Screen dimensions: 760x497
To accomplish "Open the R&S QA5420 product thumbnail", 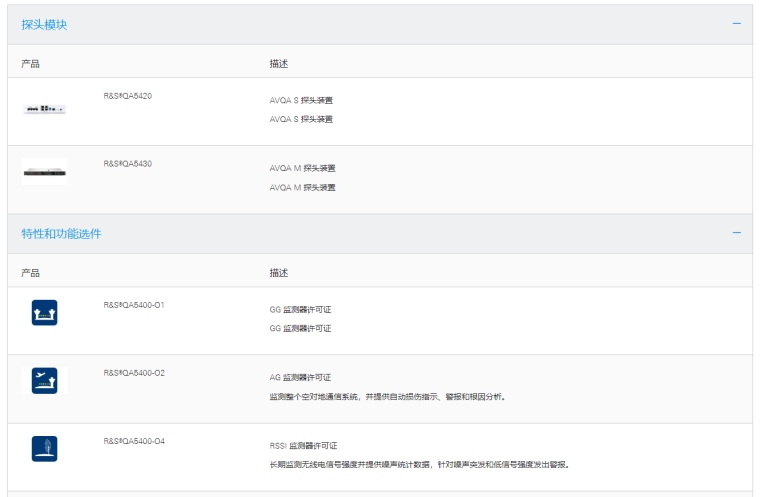I will (x=44, y=108).
